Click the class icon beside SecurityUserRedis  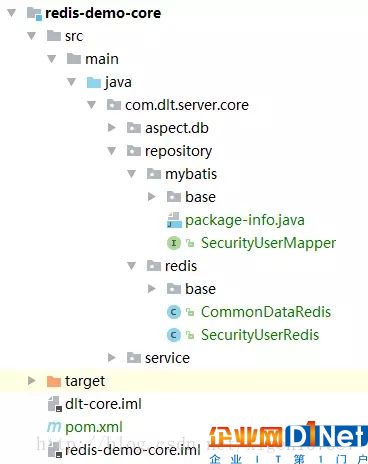tap(174, 335)
